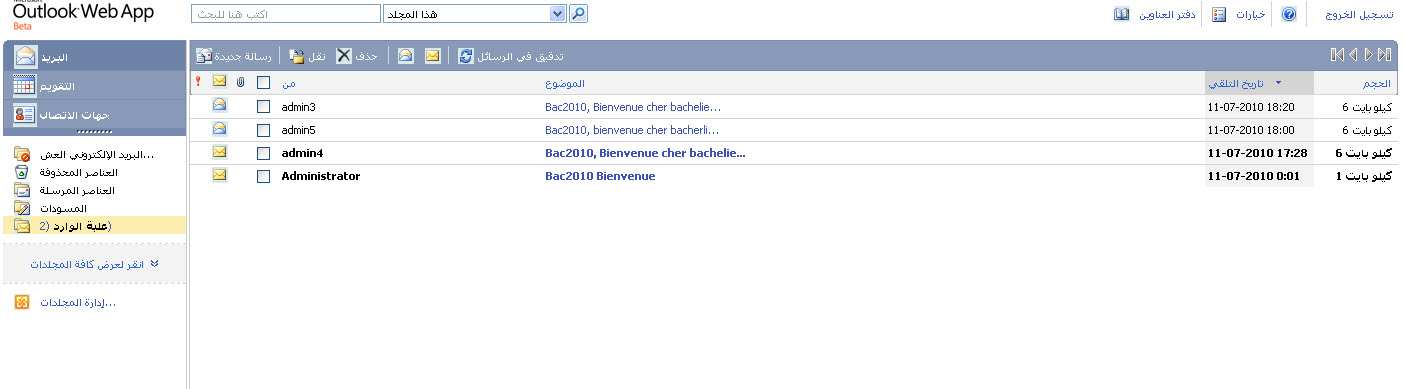This screenshot has height=389, width=1406.
Task: Sort by the message type envelope column
Action: [219, 82]
